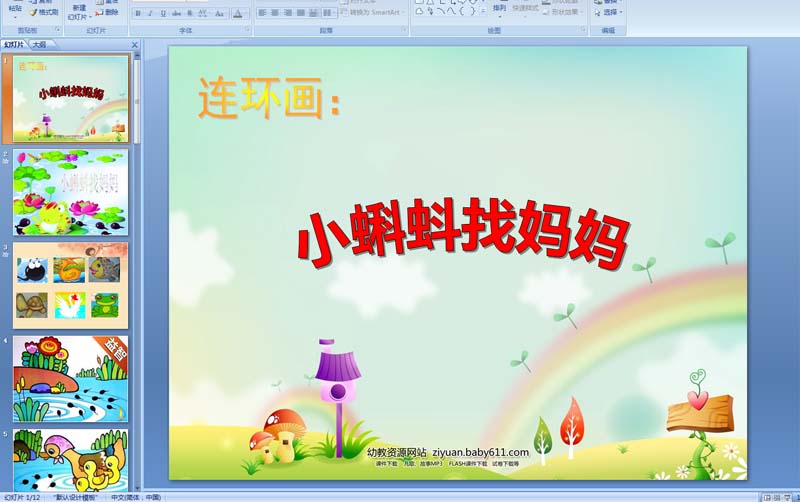The image size is (800, 502).
Task: Select slide 1 title thumbnail
Action: (x=70, y=99)
